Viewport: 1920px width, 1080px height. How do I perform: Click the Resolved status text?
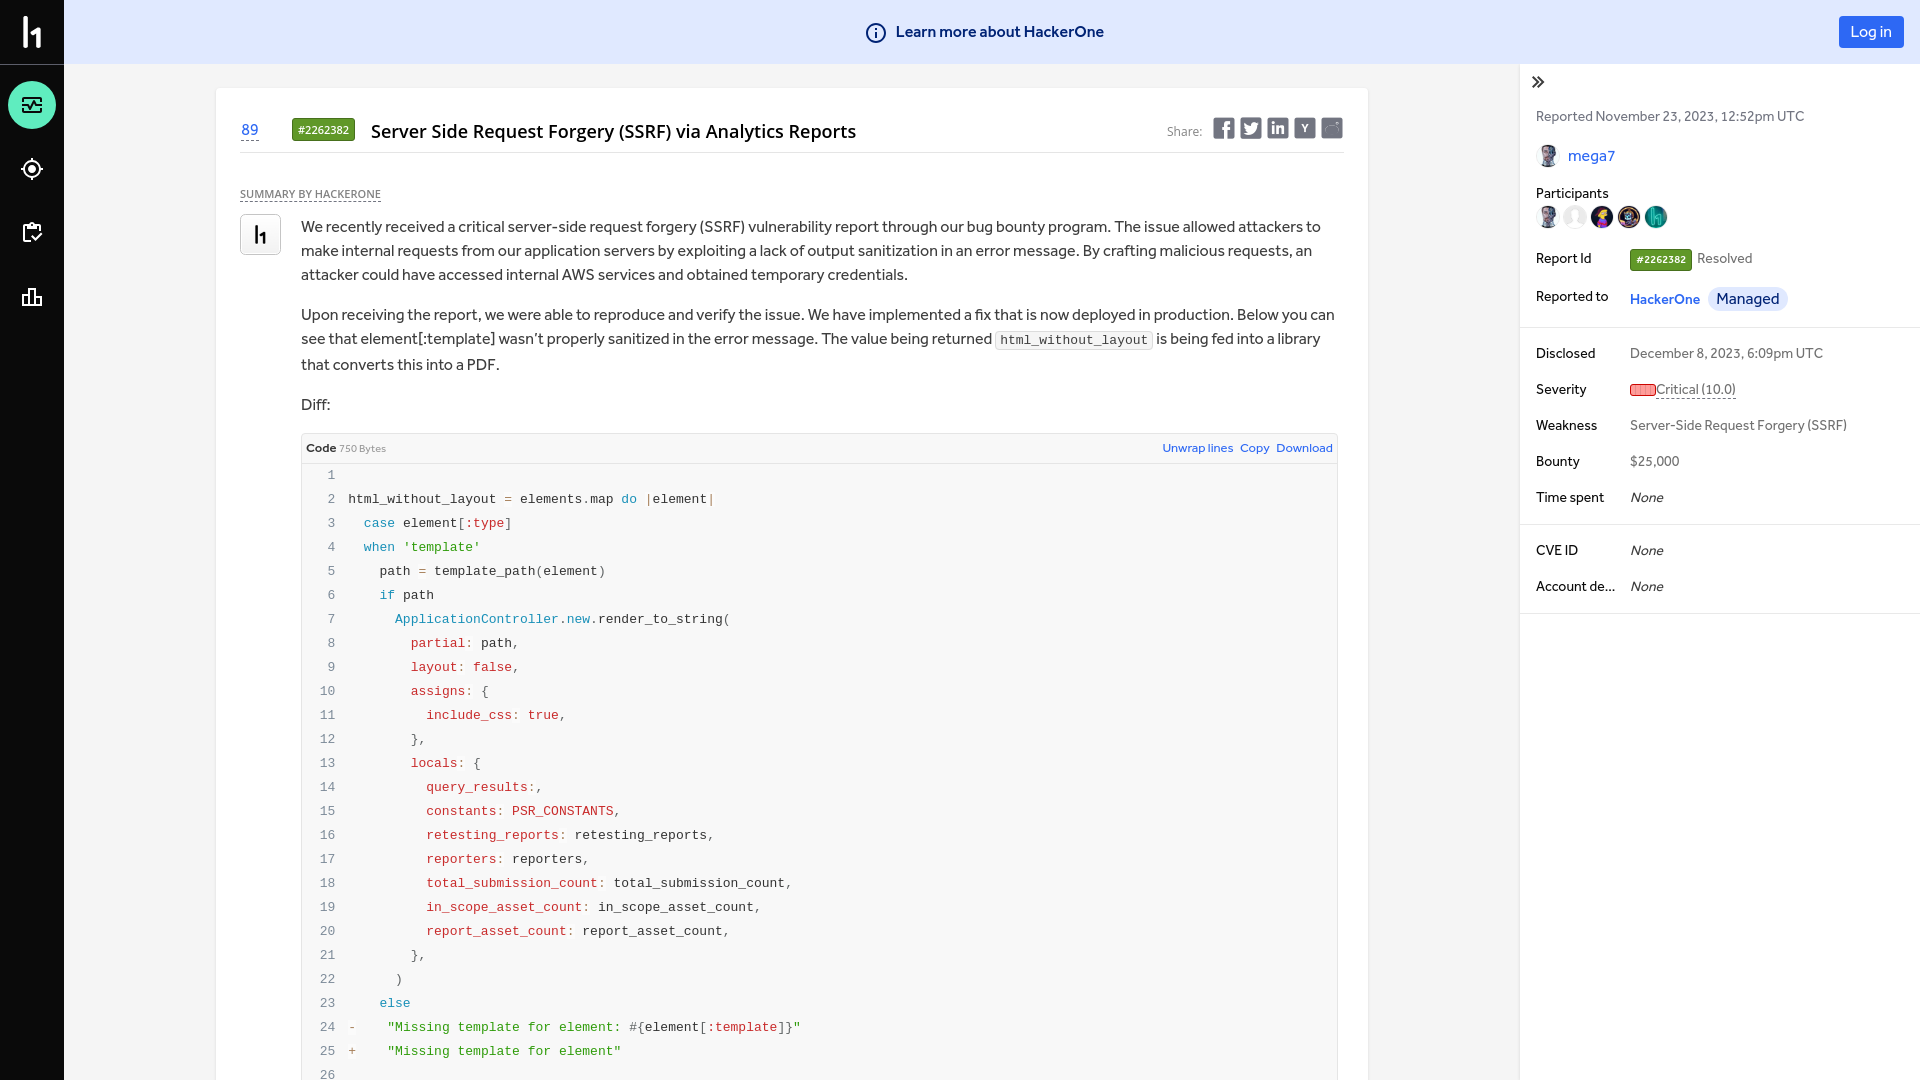[x=1724, y=259]
